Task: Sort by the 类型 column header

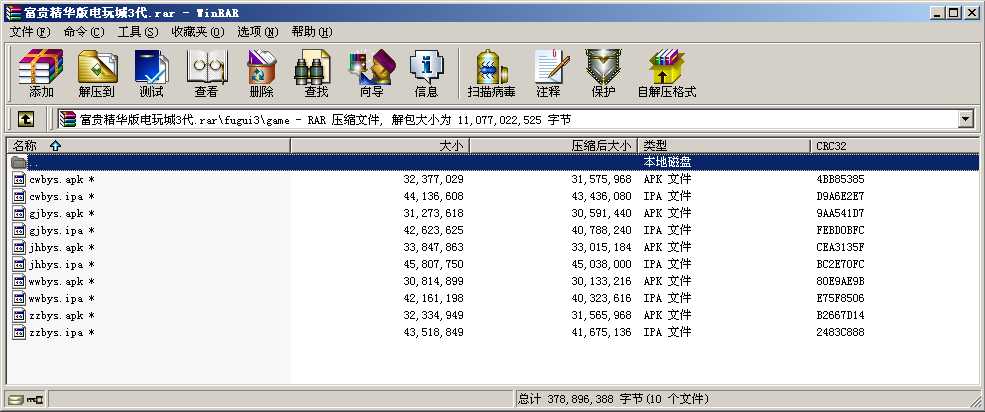Action: 724,146
